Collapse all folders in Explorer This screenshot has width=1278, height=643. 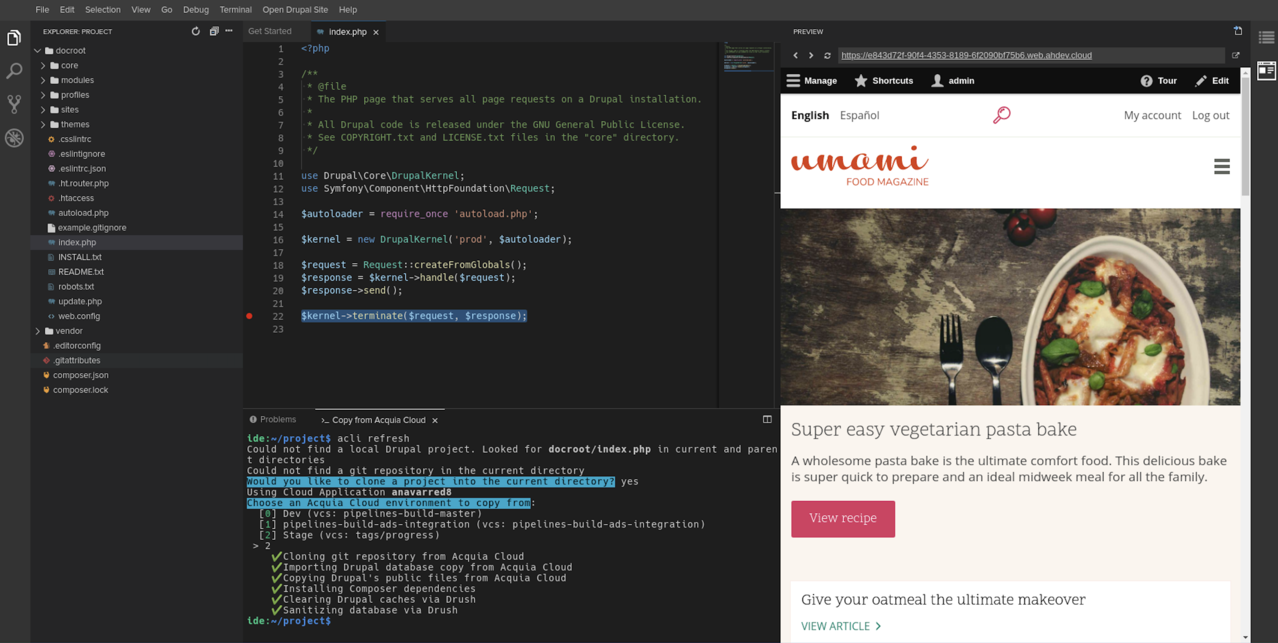click(x=213, y=31)
